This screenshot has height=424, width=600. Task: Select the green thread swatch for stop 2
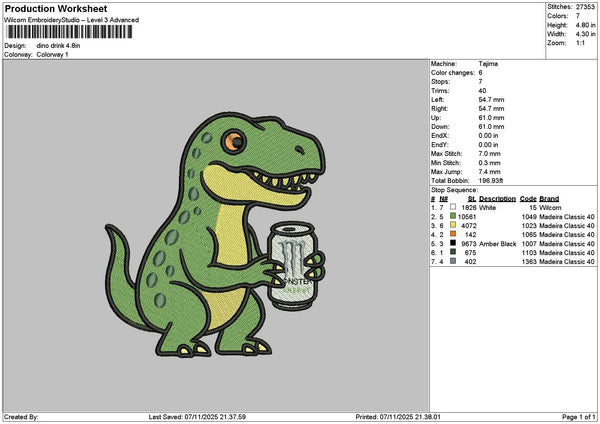pos(453,216)
